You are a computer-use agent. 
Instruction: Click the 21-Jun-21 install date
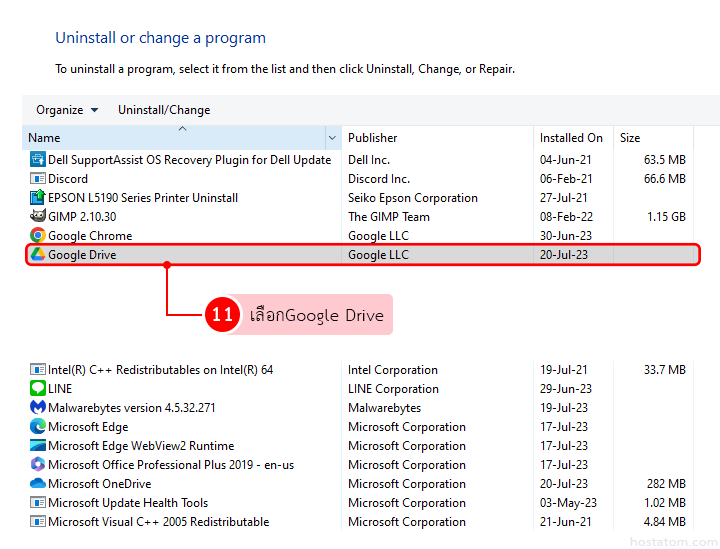click(566, 522)
